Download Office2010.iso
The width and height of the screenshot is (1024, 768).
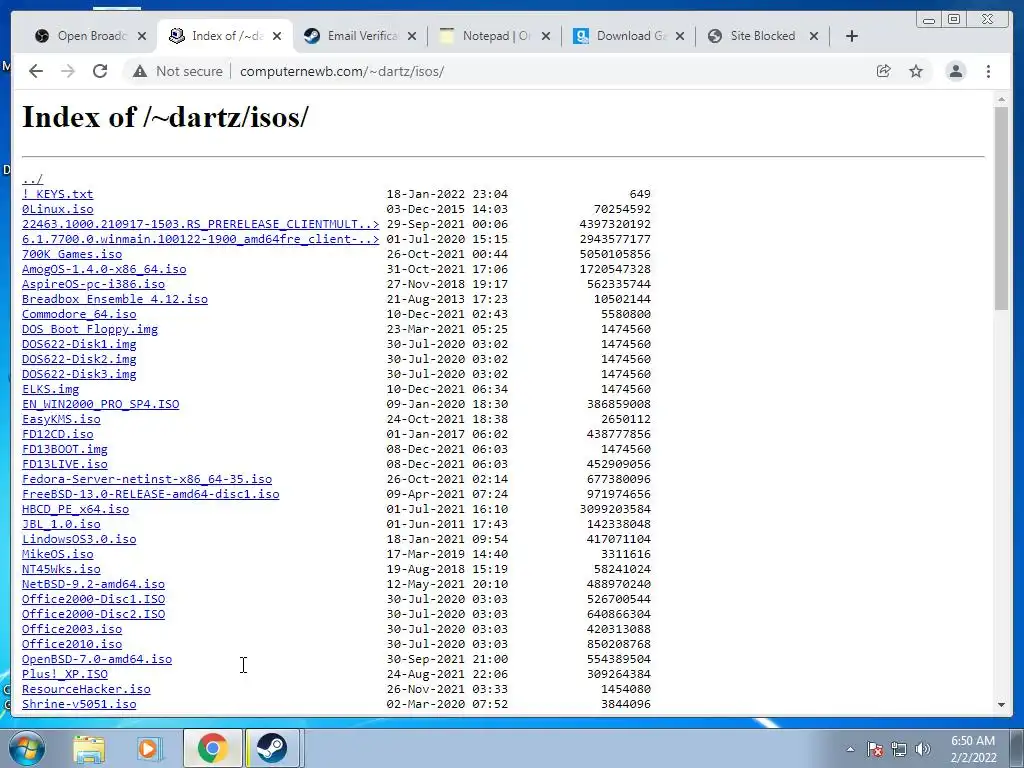[x=72, y=645]
